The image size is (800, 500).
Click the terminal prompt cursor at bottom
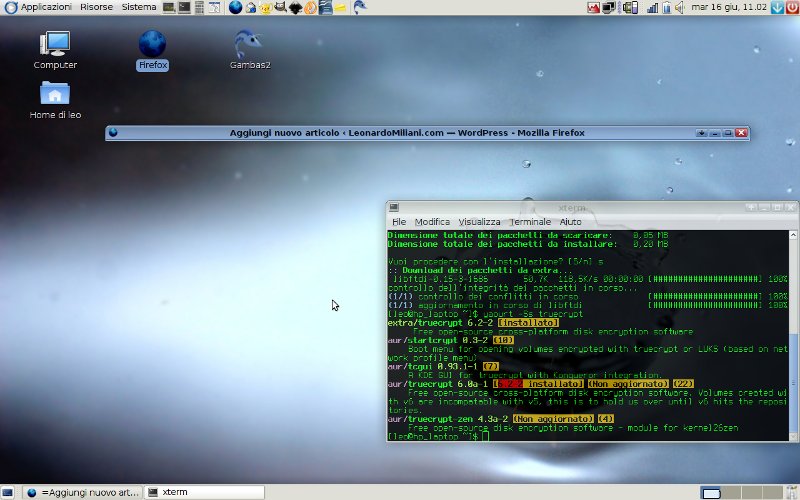[x=485, y=436]
